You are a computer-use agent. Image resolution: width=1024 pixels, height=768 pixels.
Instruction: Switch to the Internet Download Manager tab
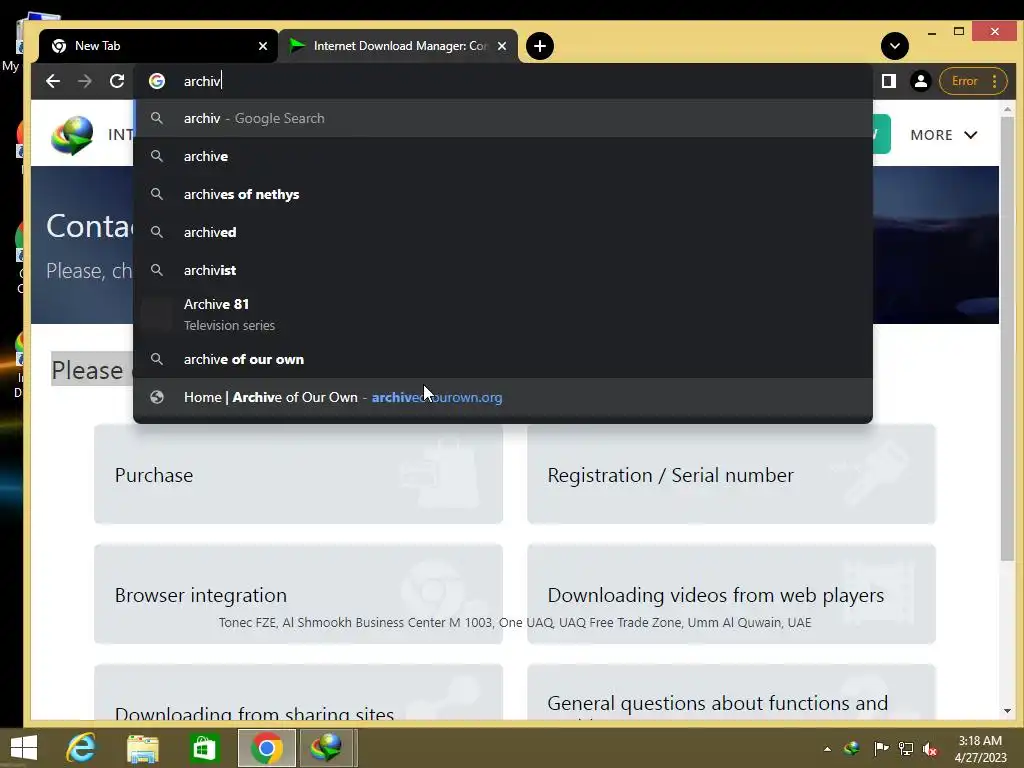pos(398,46)
